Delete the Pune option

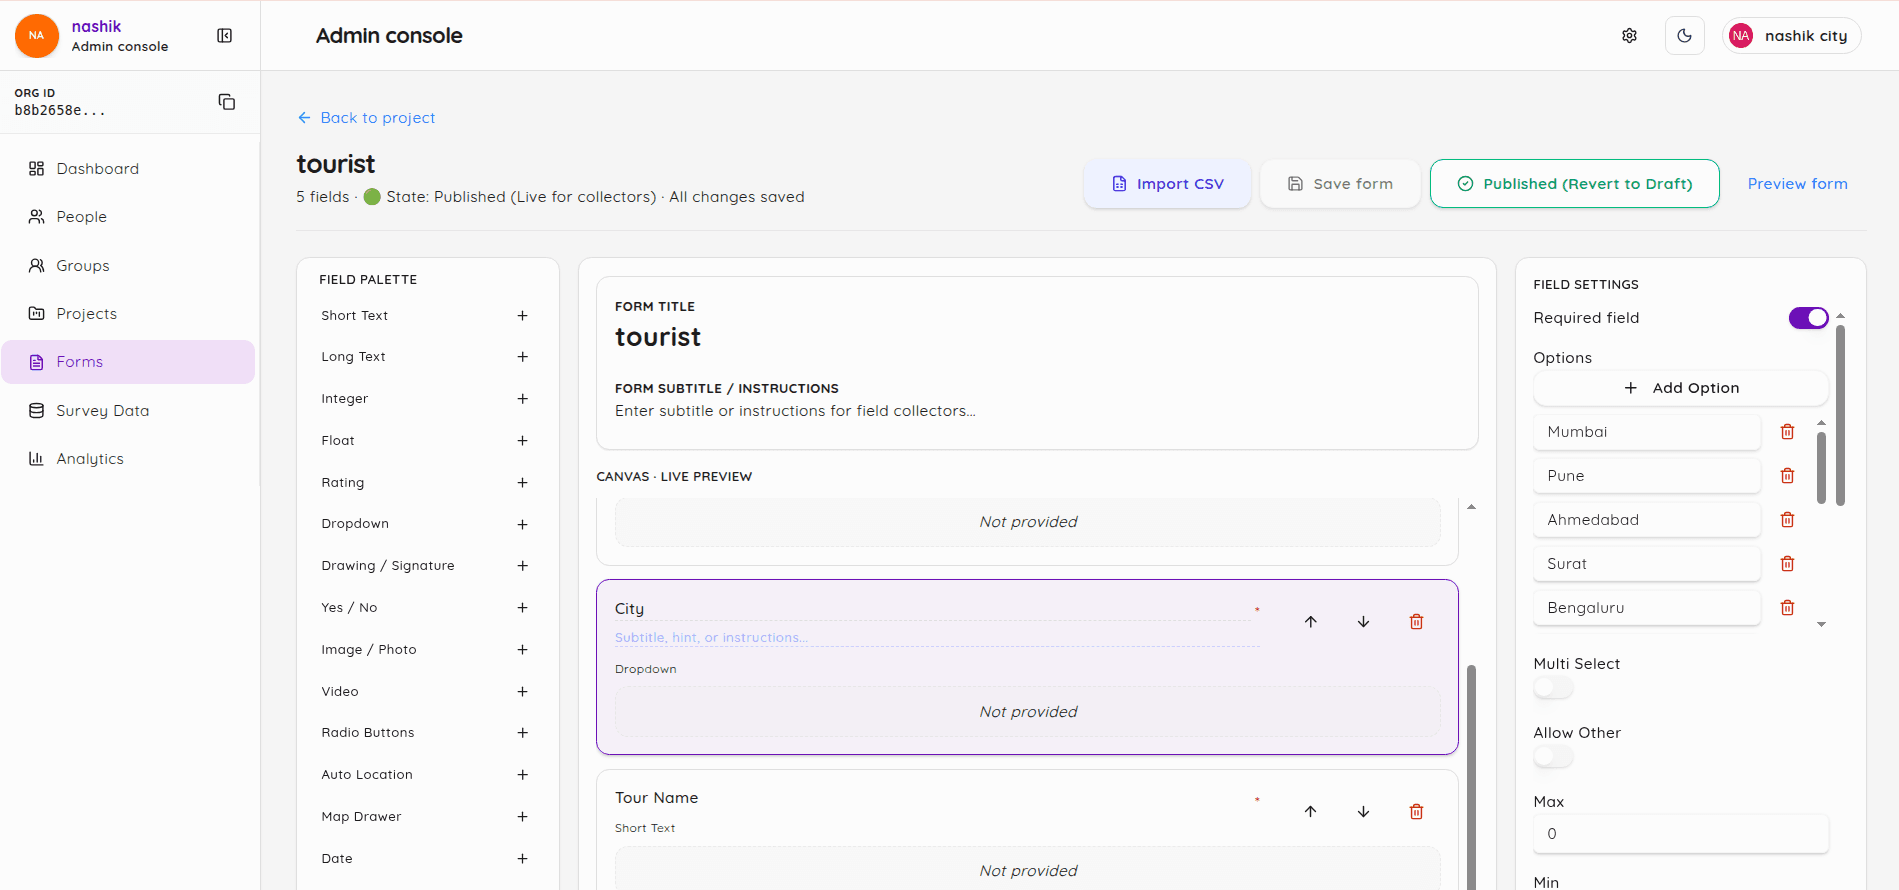(x=1787, y=476)
